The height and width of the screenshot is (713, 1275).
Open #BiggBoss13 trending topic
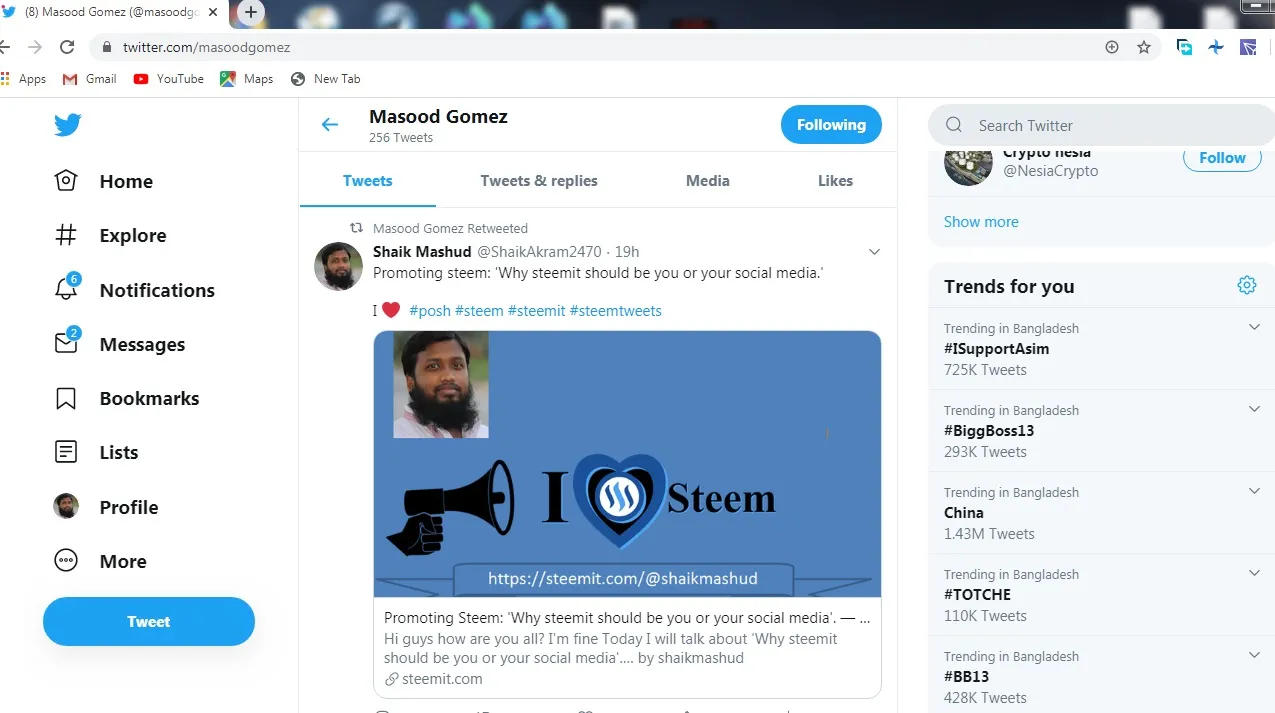(989, 431)
